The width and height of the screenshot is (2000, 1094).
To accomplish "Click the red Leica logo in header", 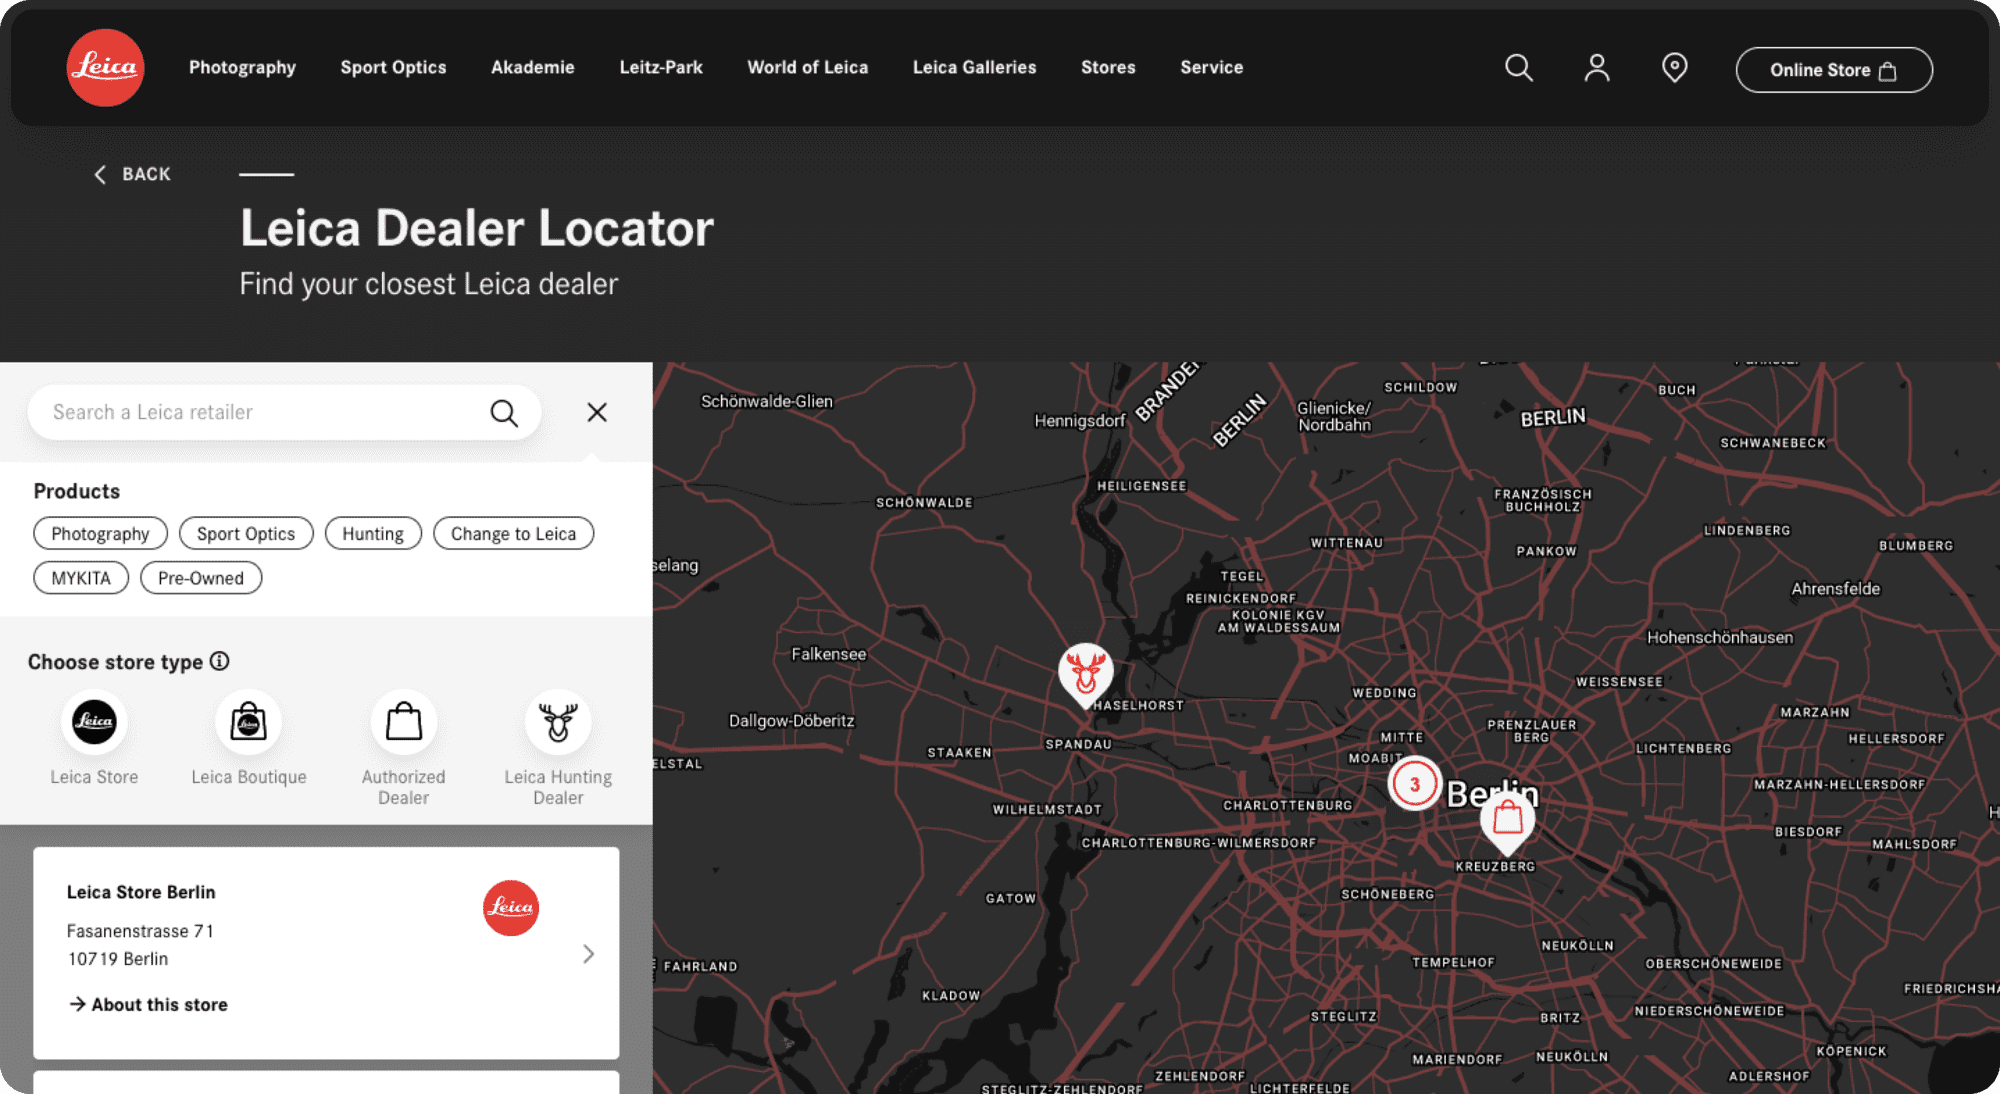I will point(105,67).
